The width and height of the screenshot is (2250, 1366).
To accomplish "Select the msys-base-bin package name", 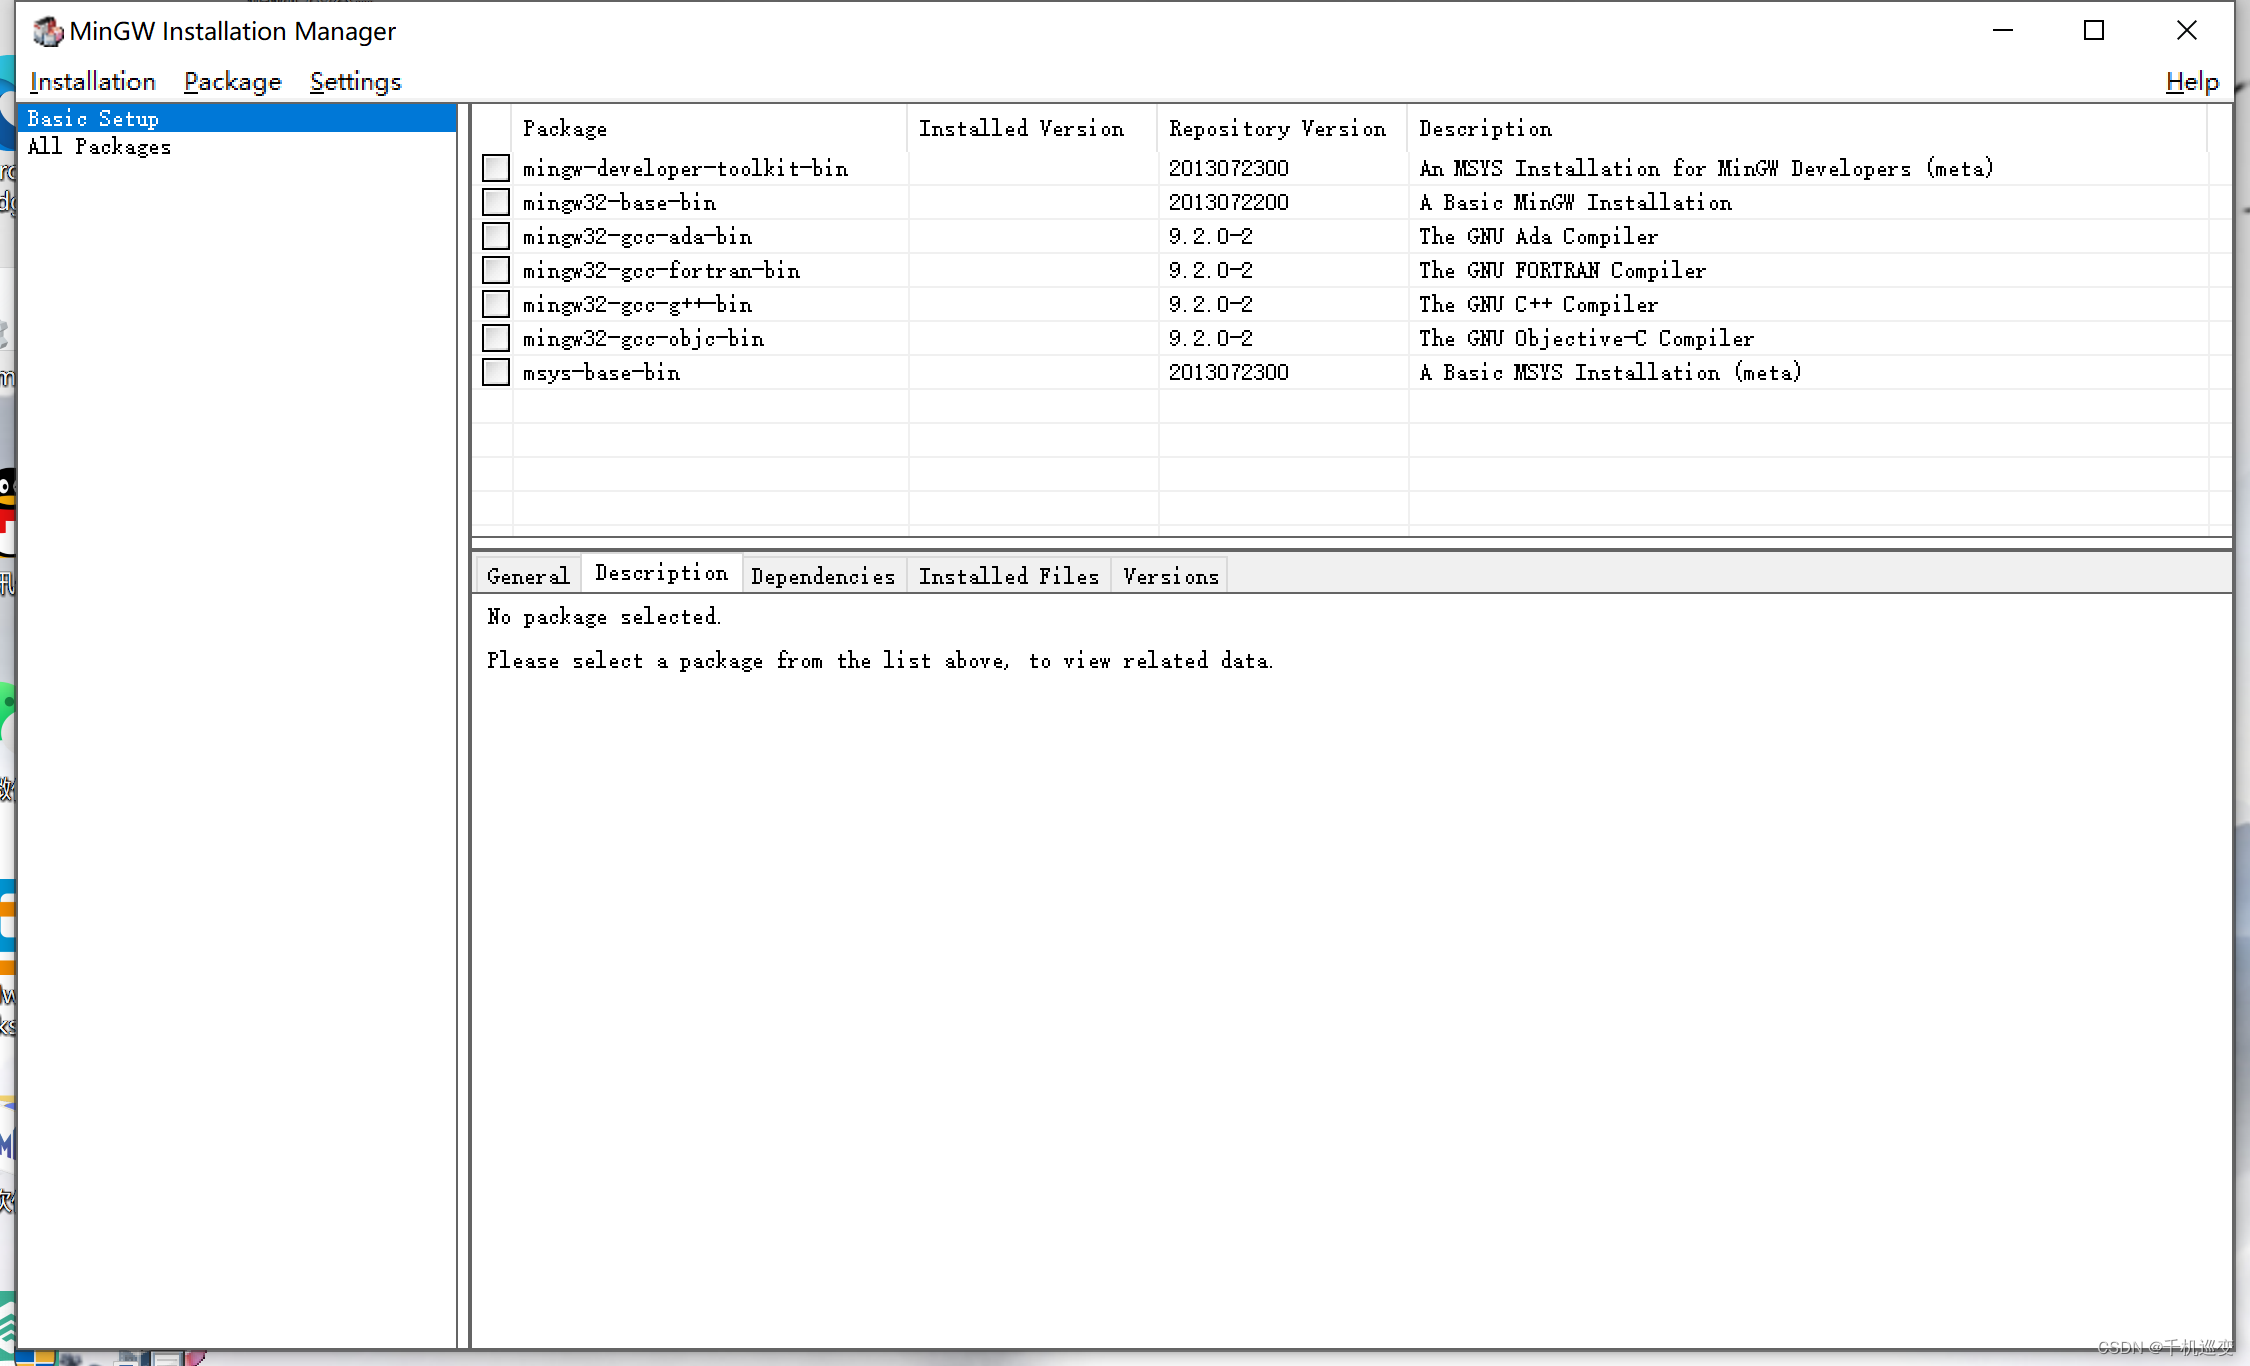I will pos(601,372).
